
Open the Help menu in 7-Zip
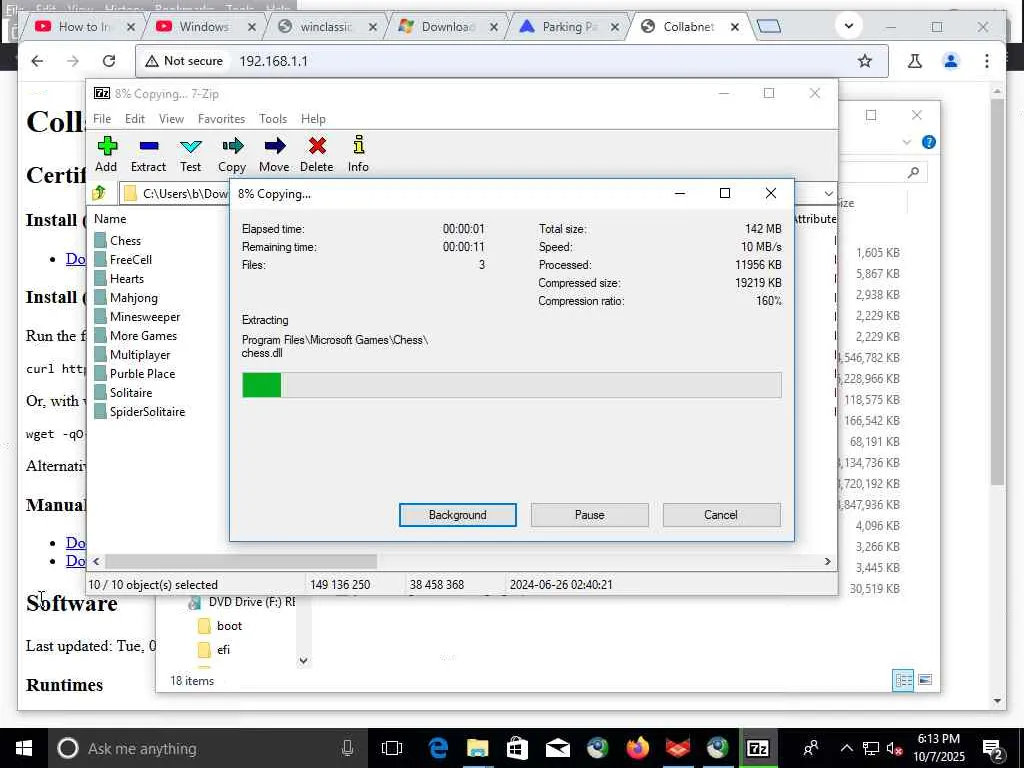point(313,119)
